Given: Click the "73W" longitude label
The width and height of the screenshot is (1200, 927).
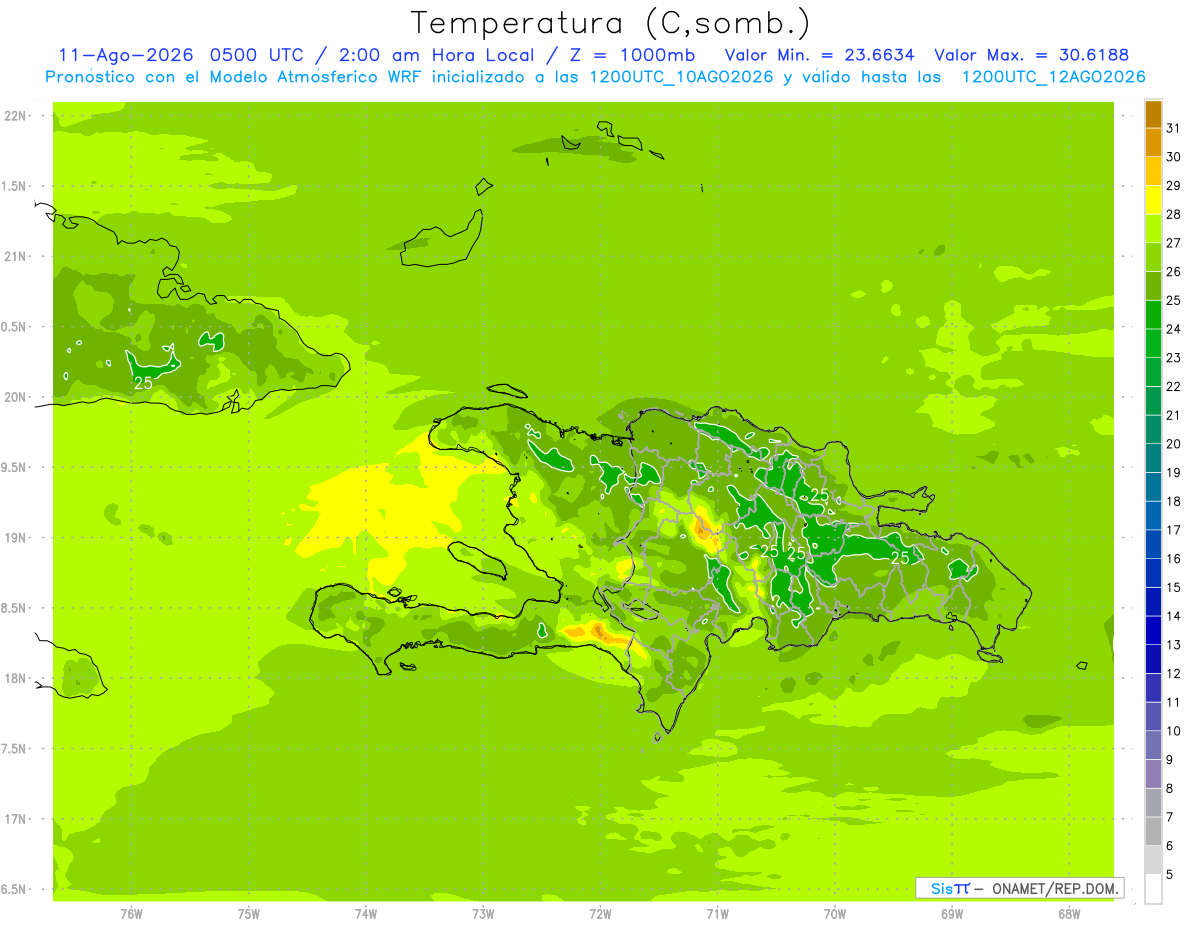Looking at the screenshot, I should pos(483,913).
